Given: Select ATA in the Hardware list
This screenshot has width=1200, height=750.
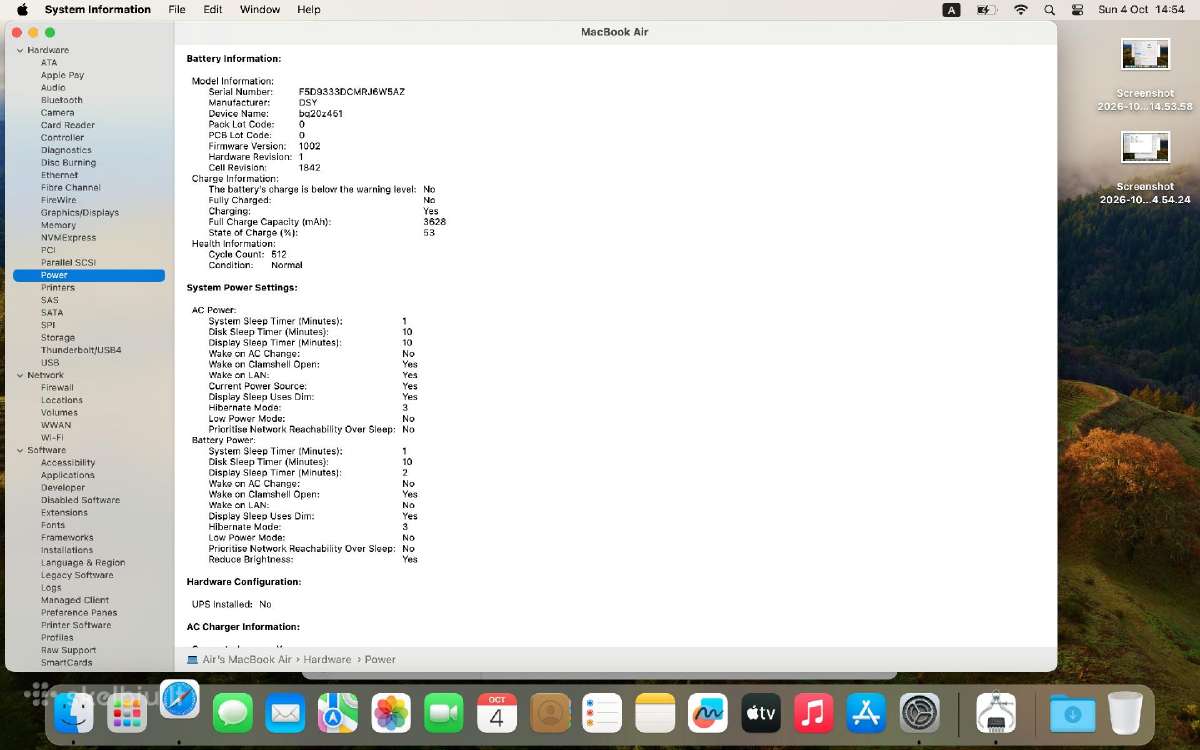Looking at the screenshot, I should click(49, 62).
